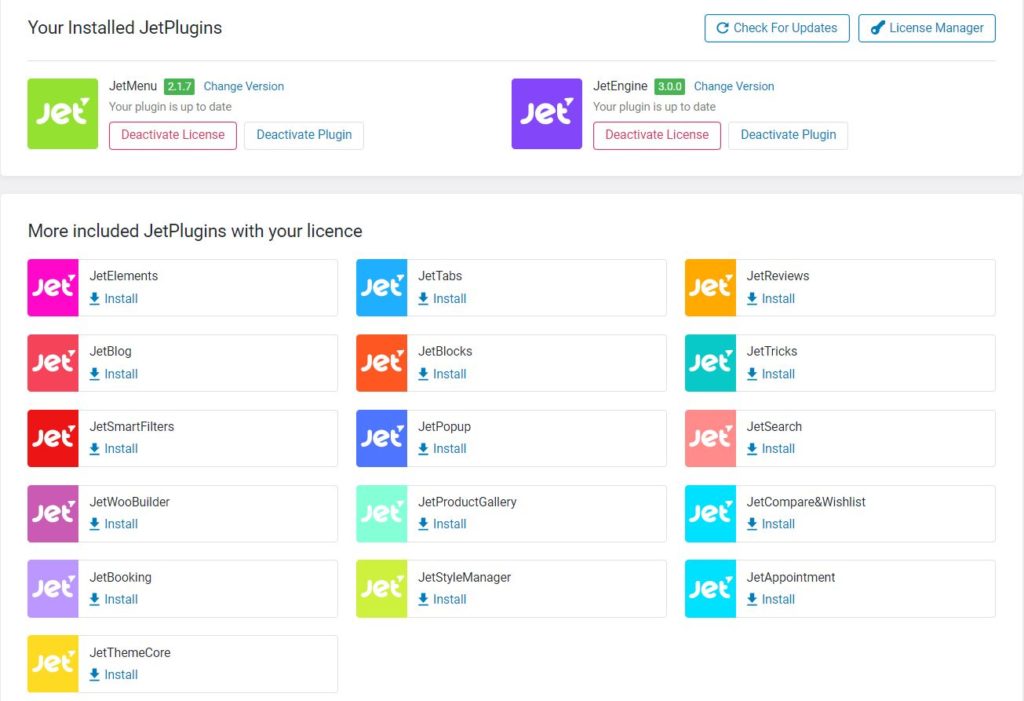Image resolution: width=1024 pixels, height=701 pixels.
Task: Install the JetBlocks plugin
Action: click(442, 374)
